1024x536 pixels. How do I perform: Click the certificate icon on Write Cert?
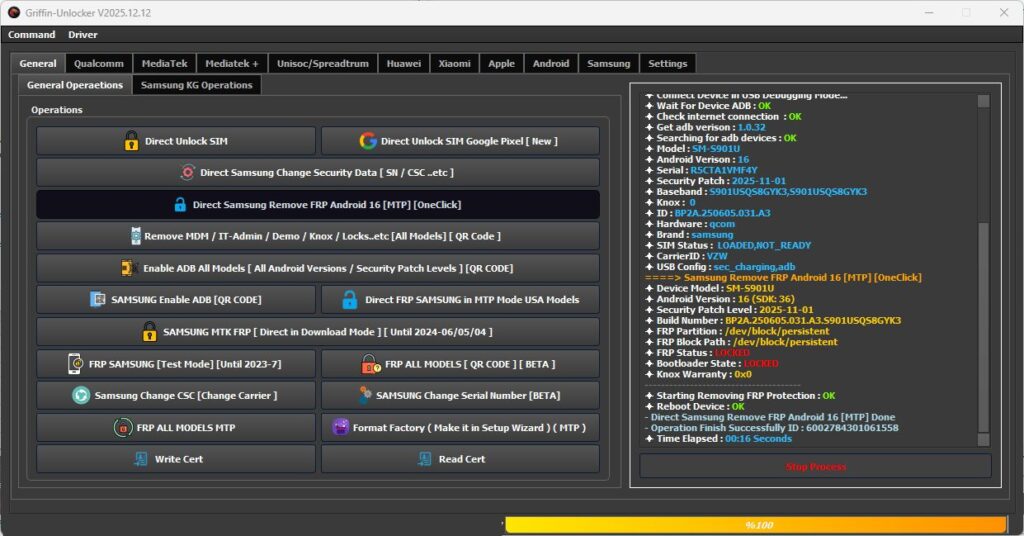[x=140, y=459]
